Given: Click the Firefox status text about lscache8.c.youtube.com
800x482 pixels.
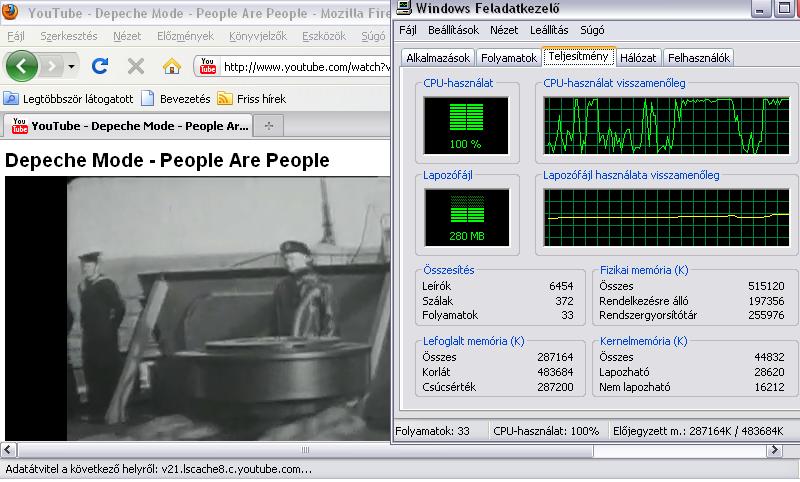Looking at the screenshot, I should (x=159, y=469).
